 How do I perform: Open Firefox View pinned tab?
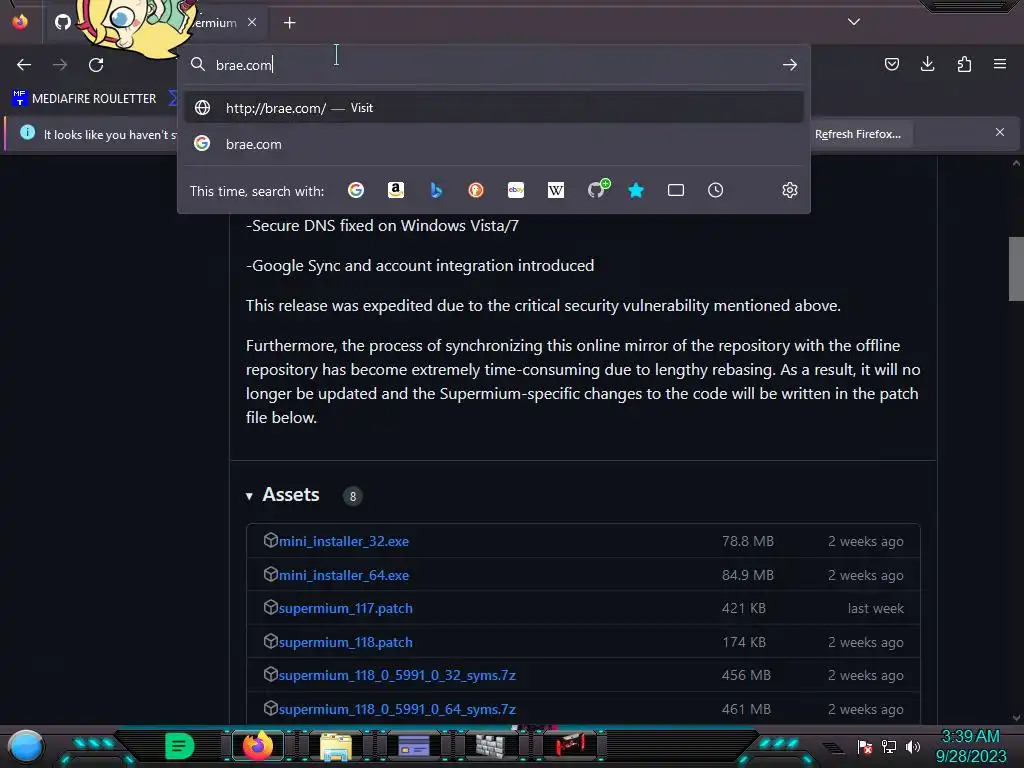(20, 22)
